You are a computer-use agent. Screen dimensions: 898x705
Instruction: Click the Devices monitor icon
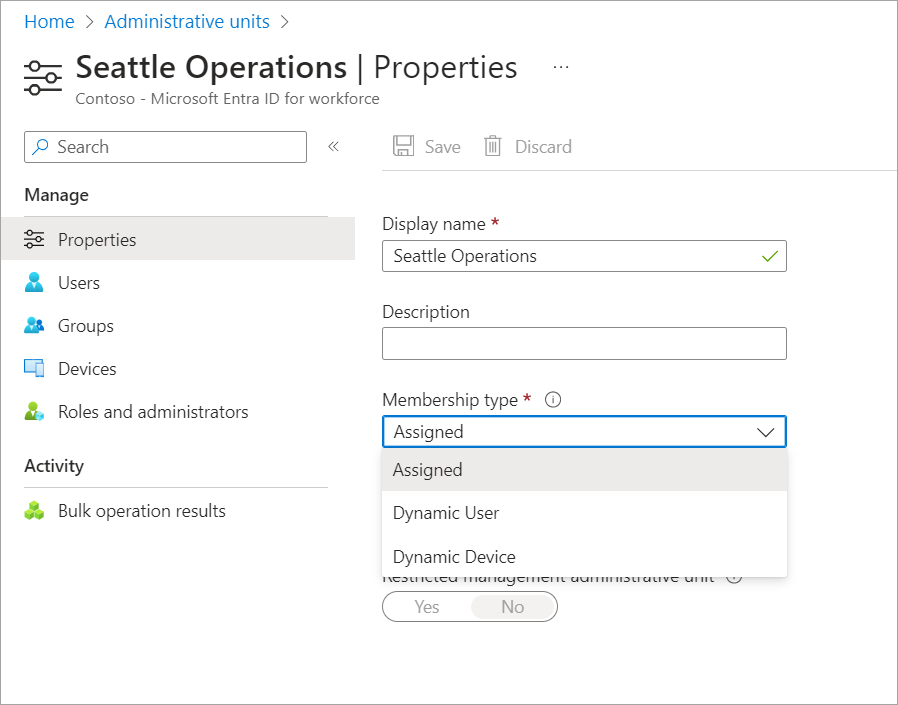tap(34, 369)
